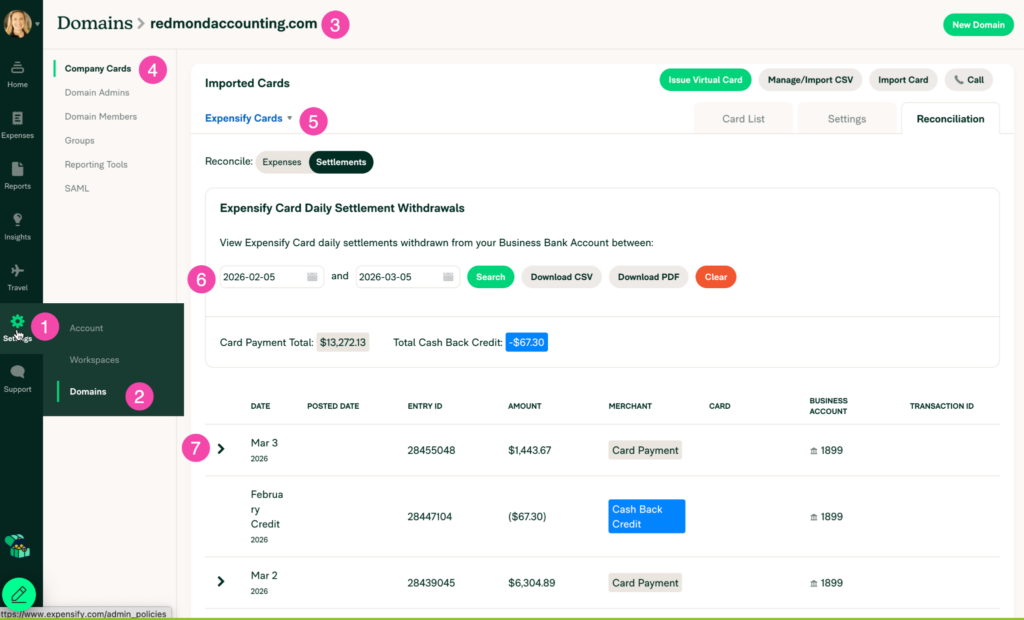This screenshot has height=620, width=1024.
Task: Click the Manage/Import CSV button
Action: click(810, 80)
